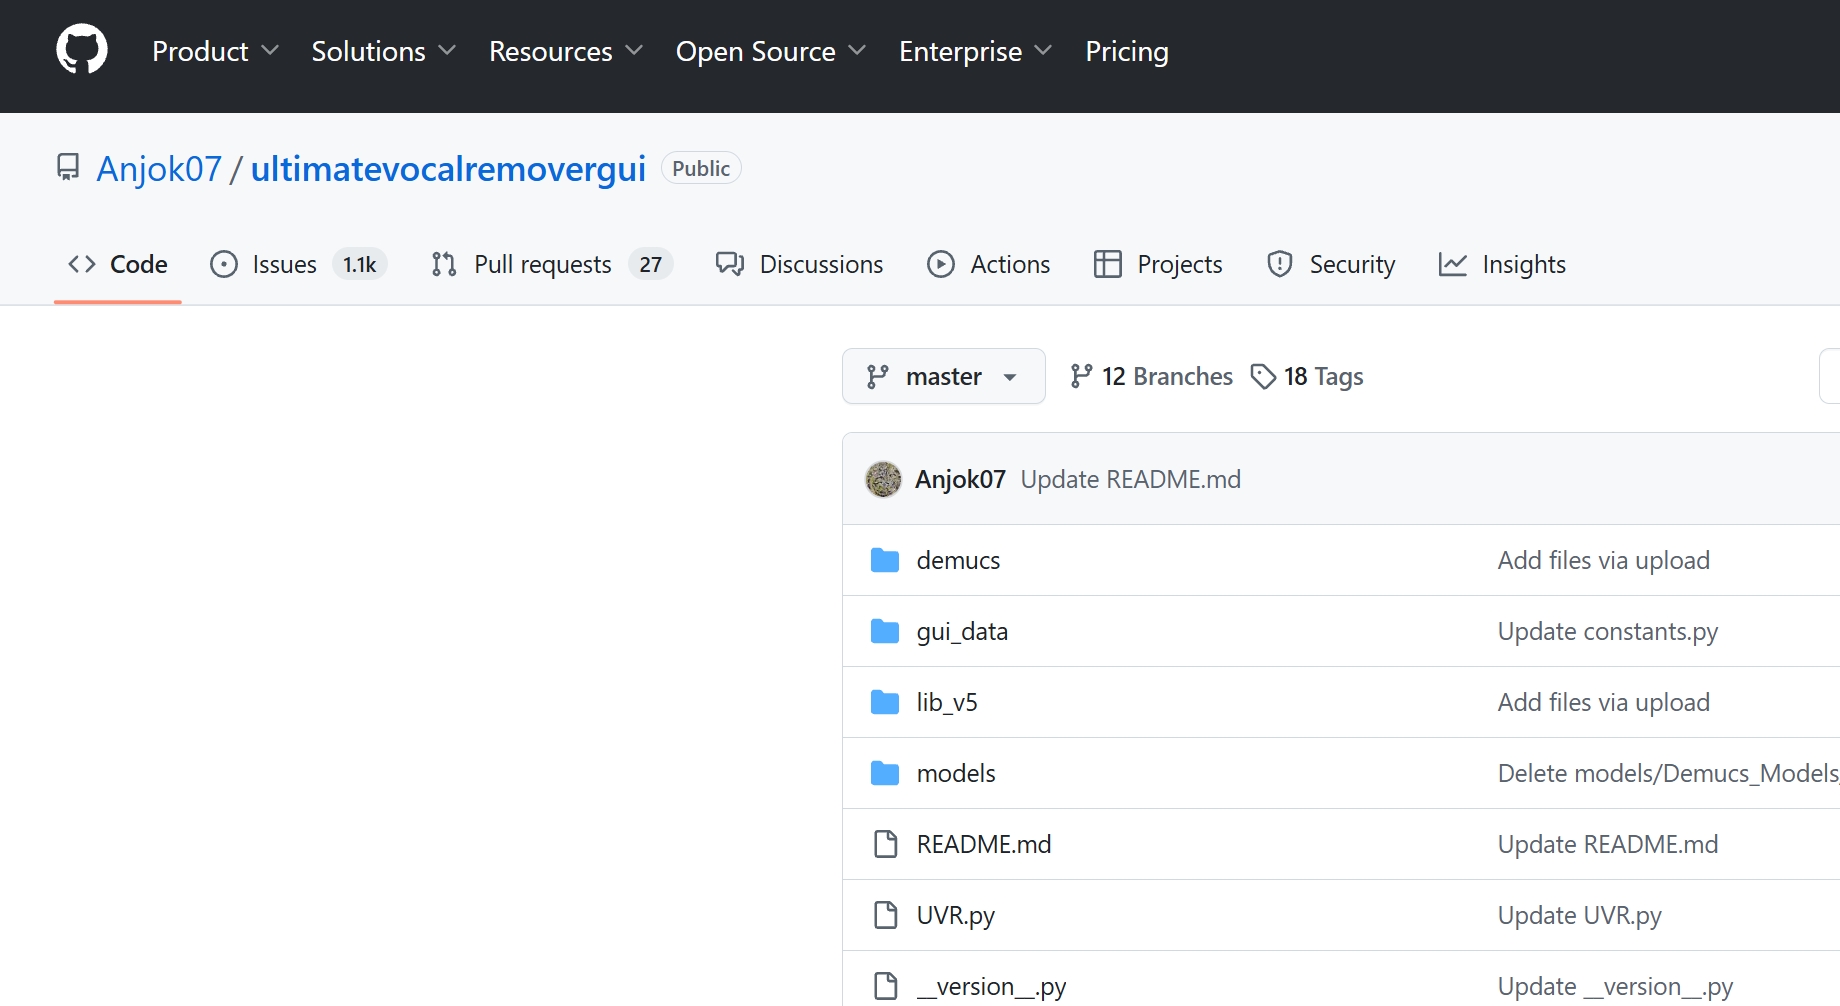Open the Update README.md commit message
The height and width of the screenshot is (1006, 1840).
click(1130, 480)
